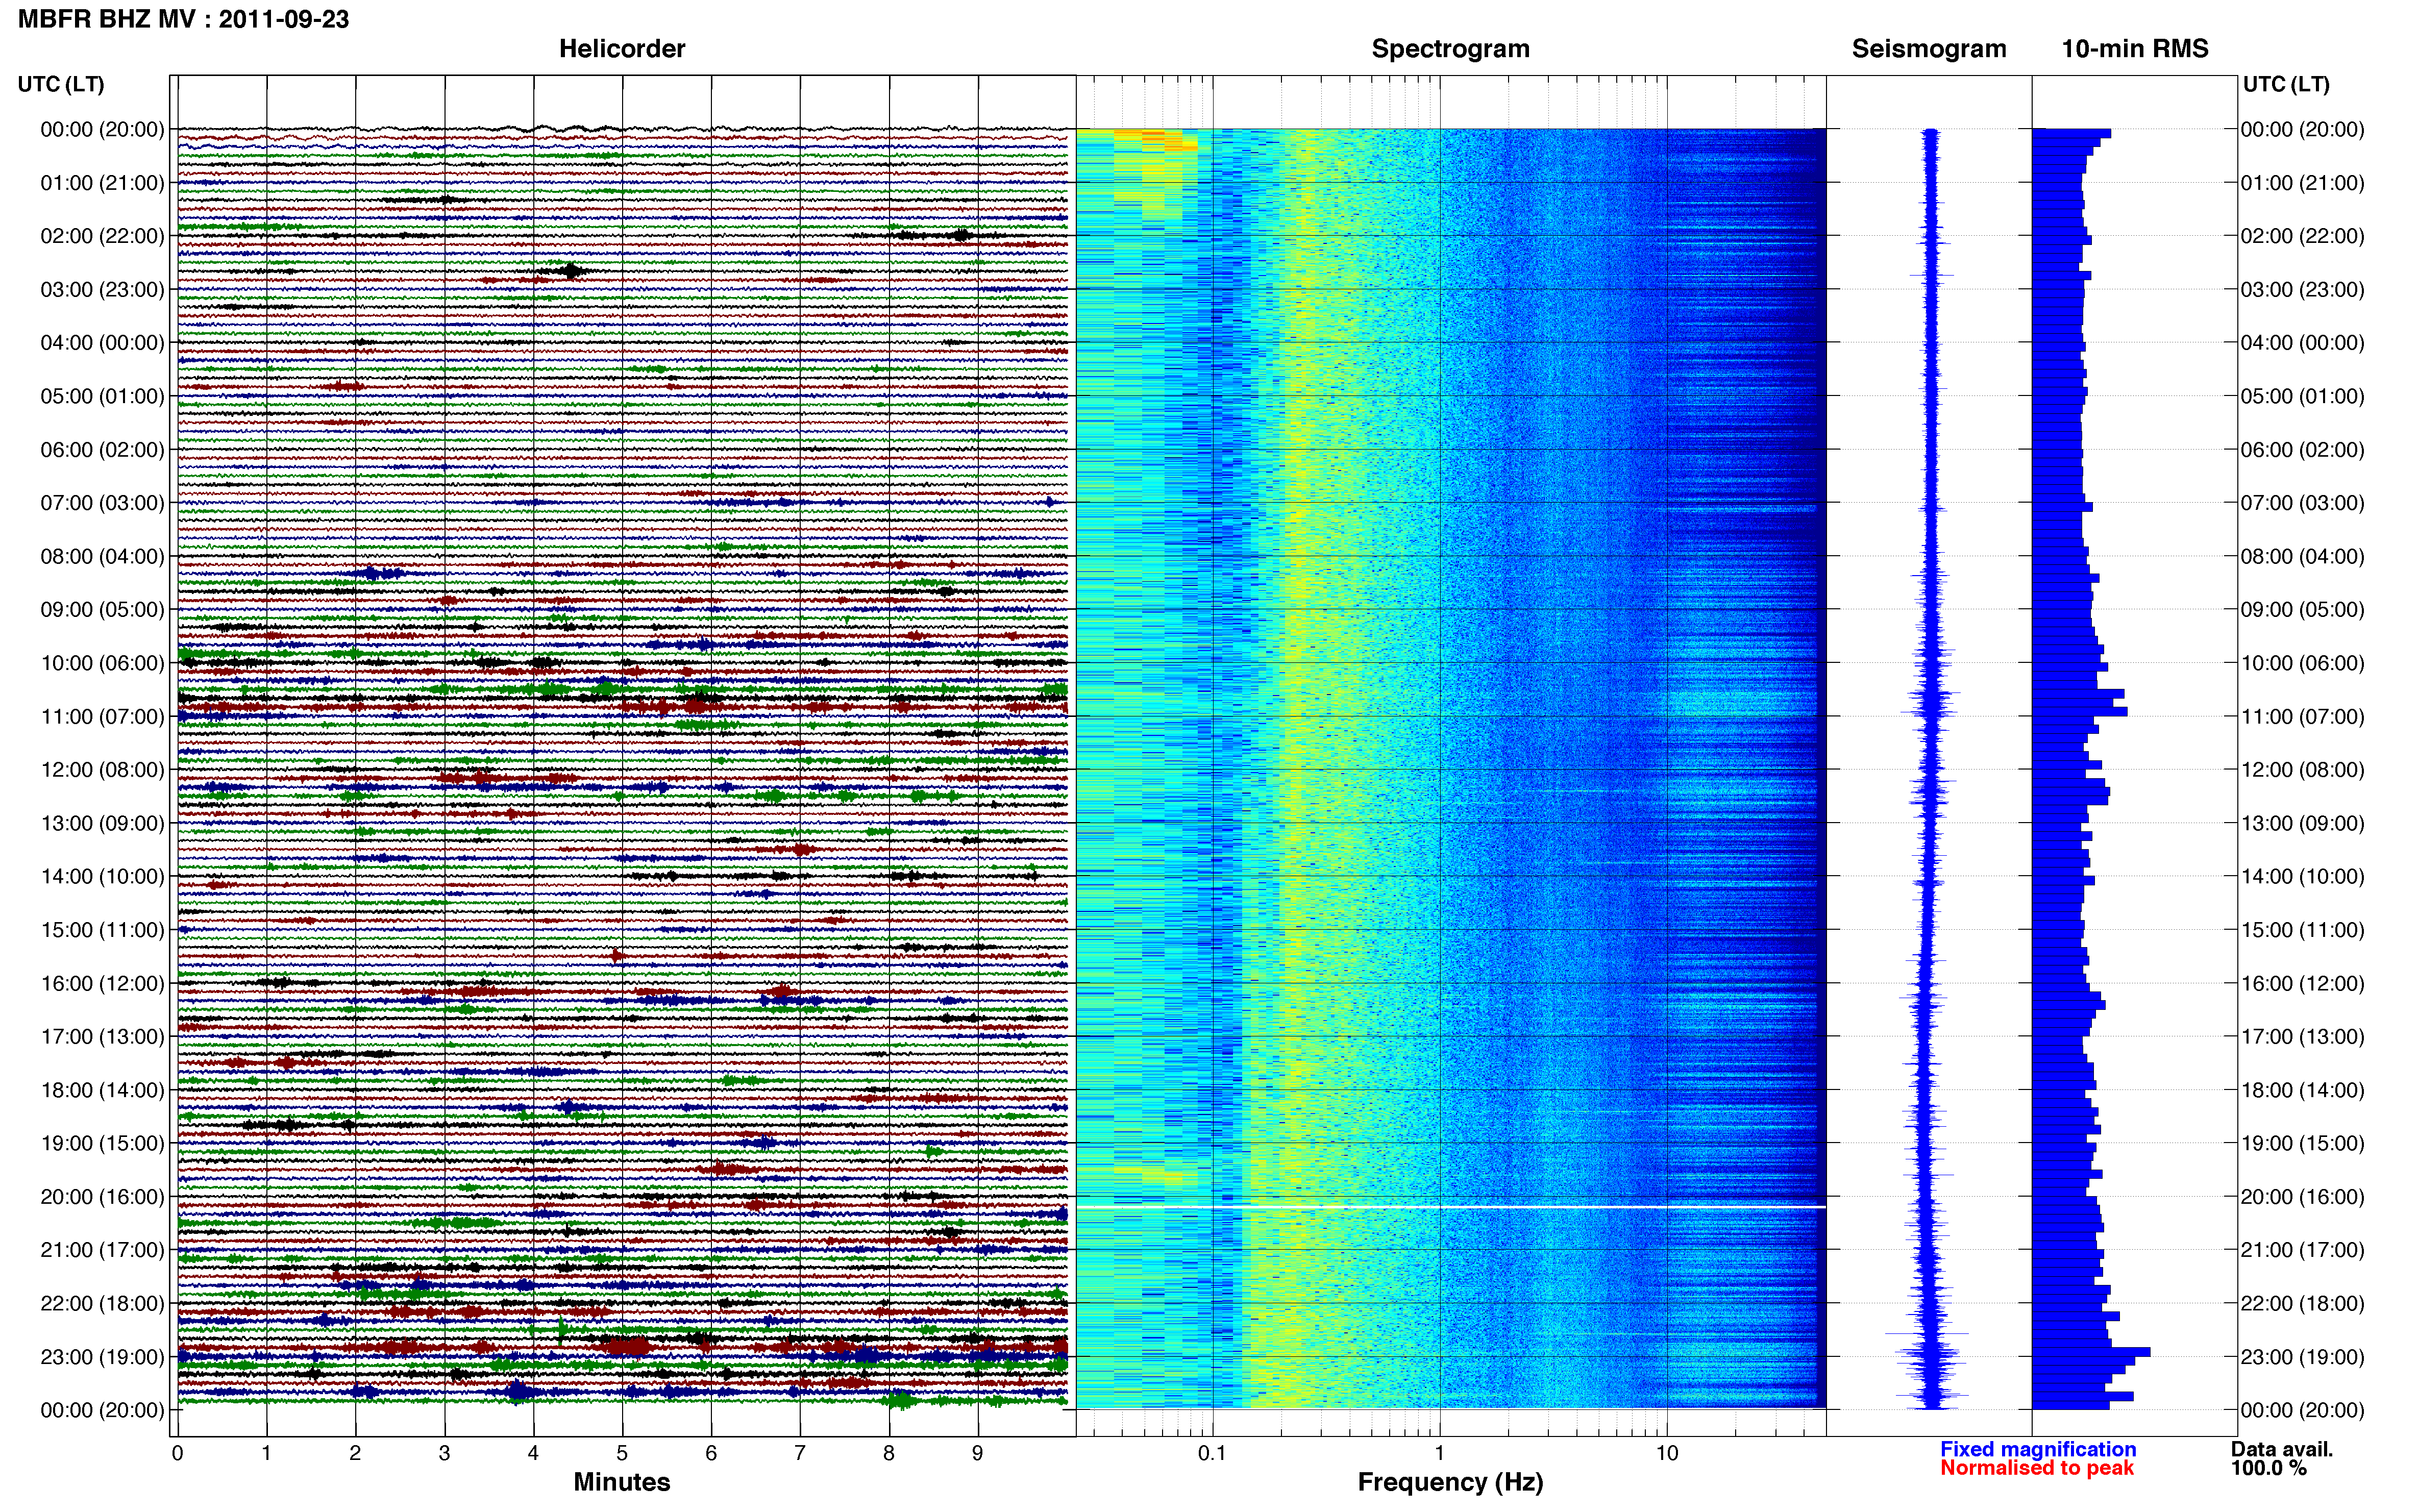Click the left '06:00 (02:00)' time label
The width and height of the screenshot is (2419, 1512).
[x=102, y=450]
